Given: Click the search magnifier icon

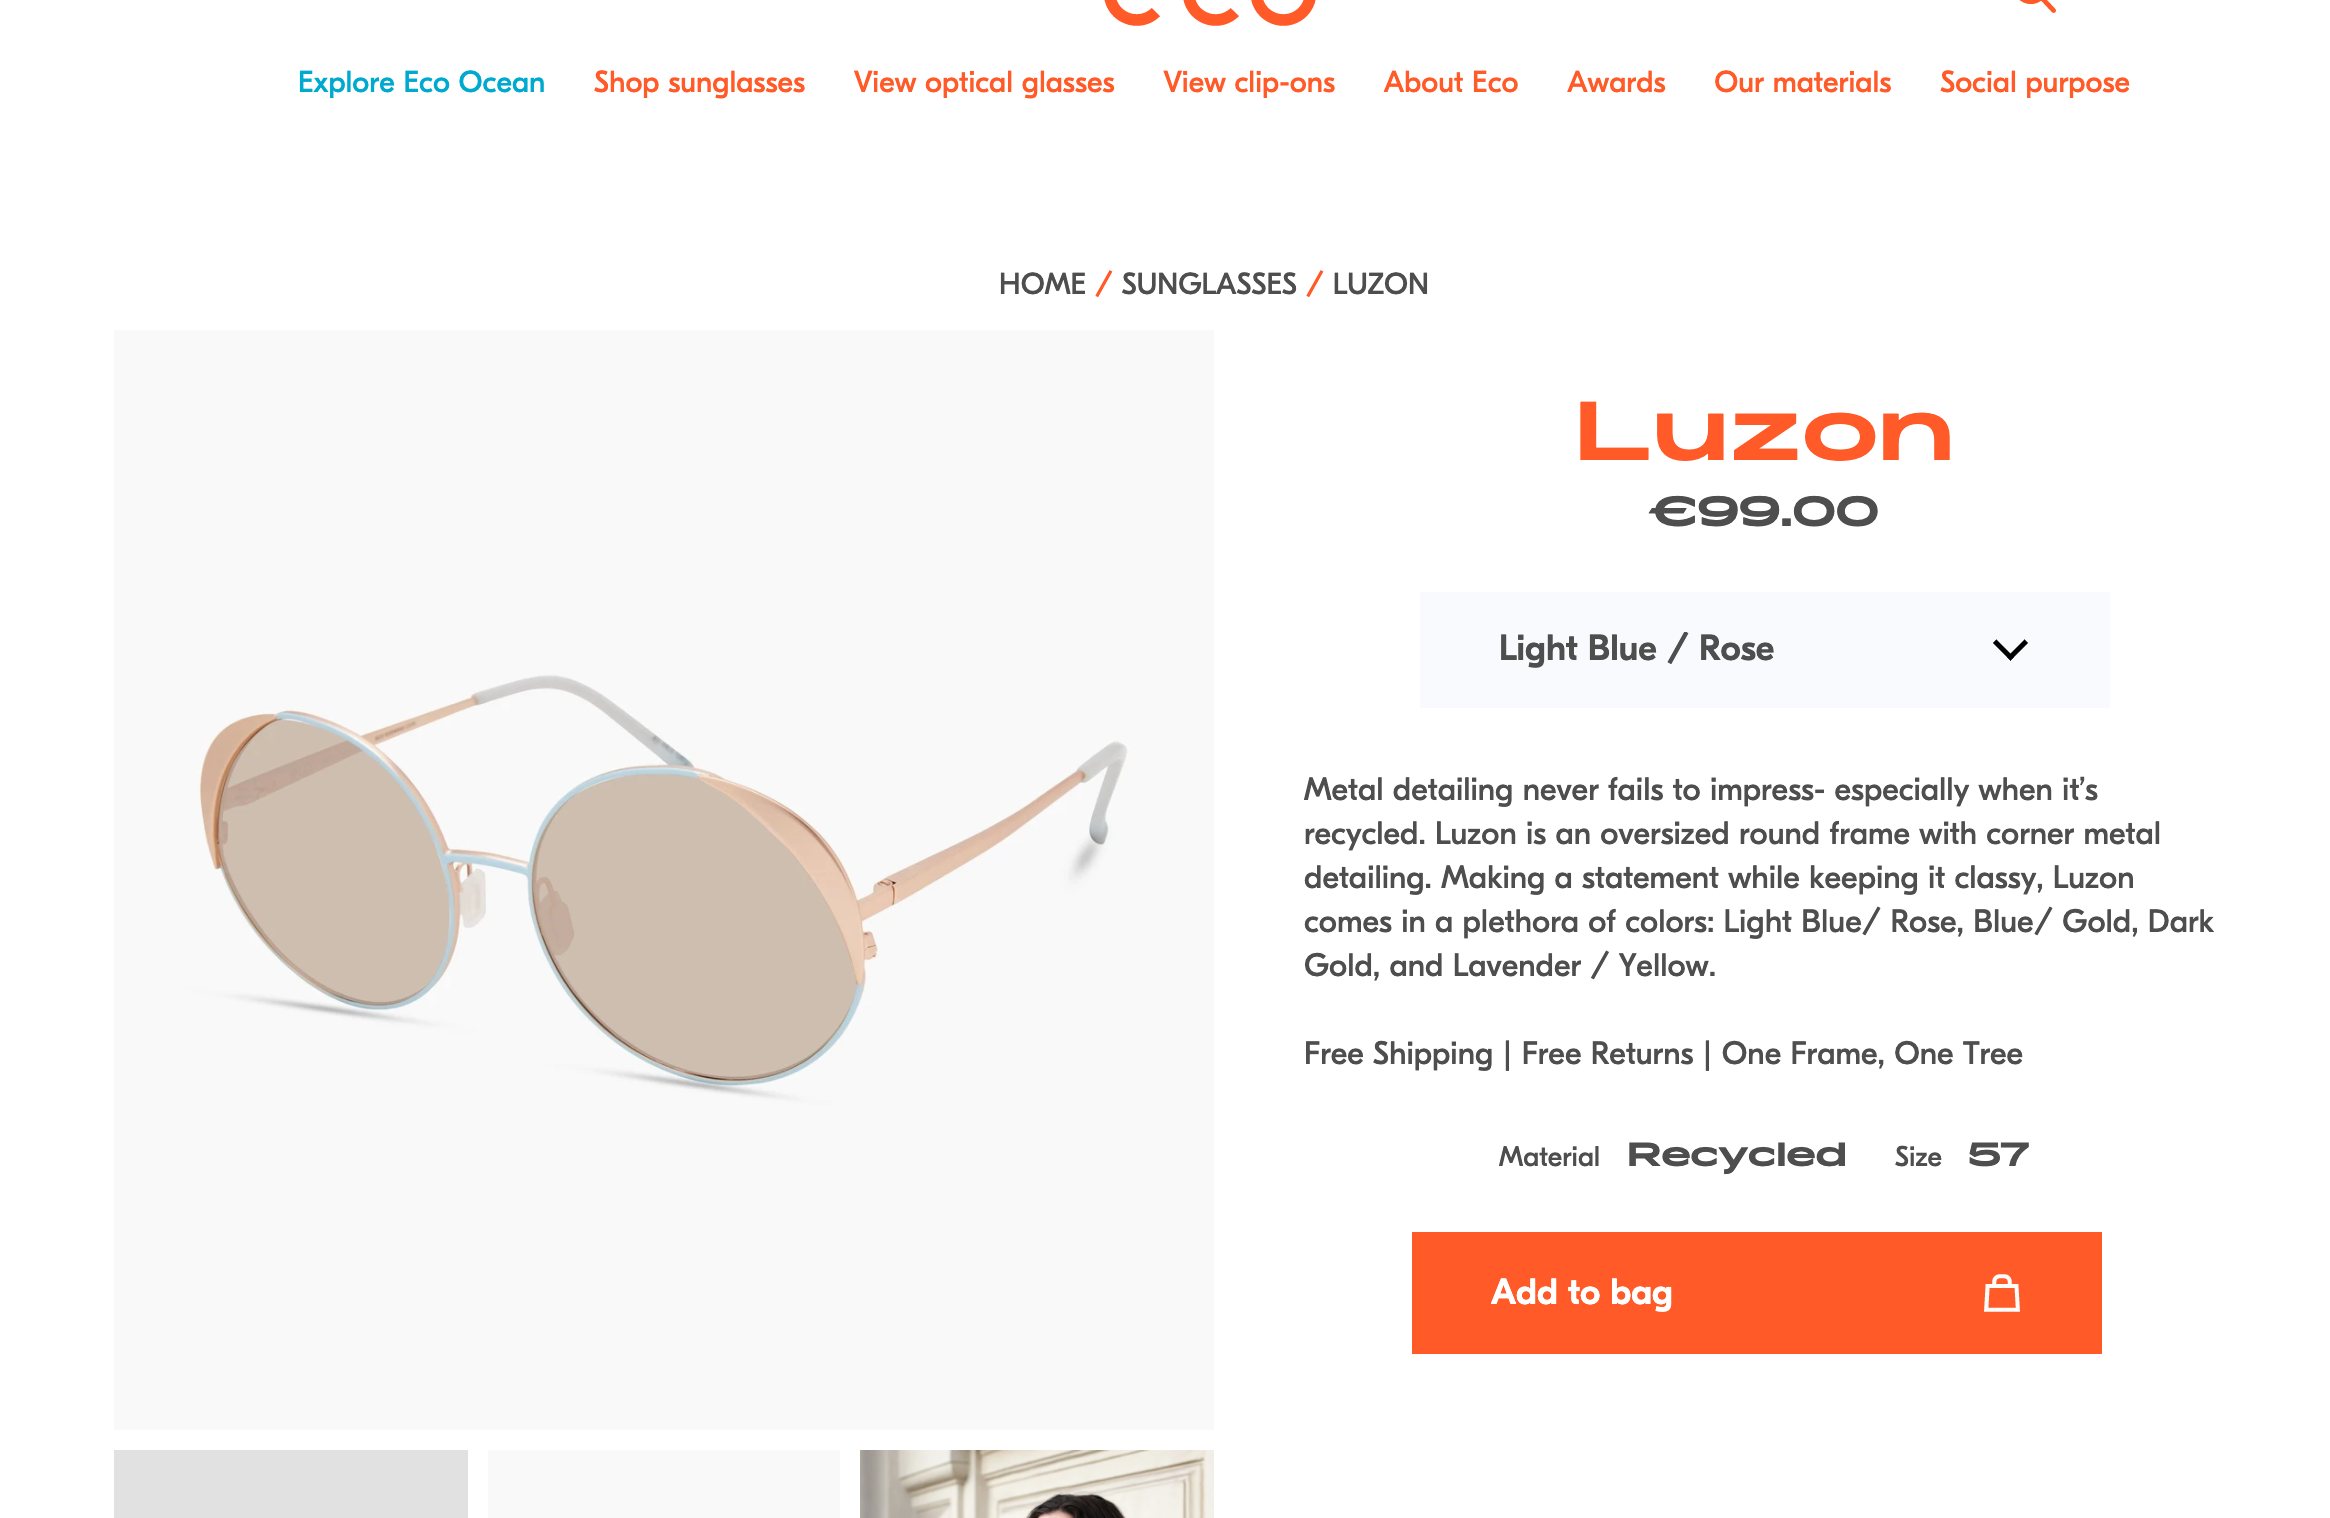Looking at the screenshot, I should [2036, 5].
